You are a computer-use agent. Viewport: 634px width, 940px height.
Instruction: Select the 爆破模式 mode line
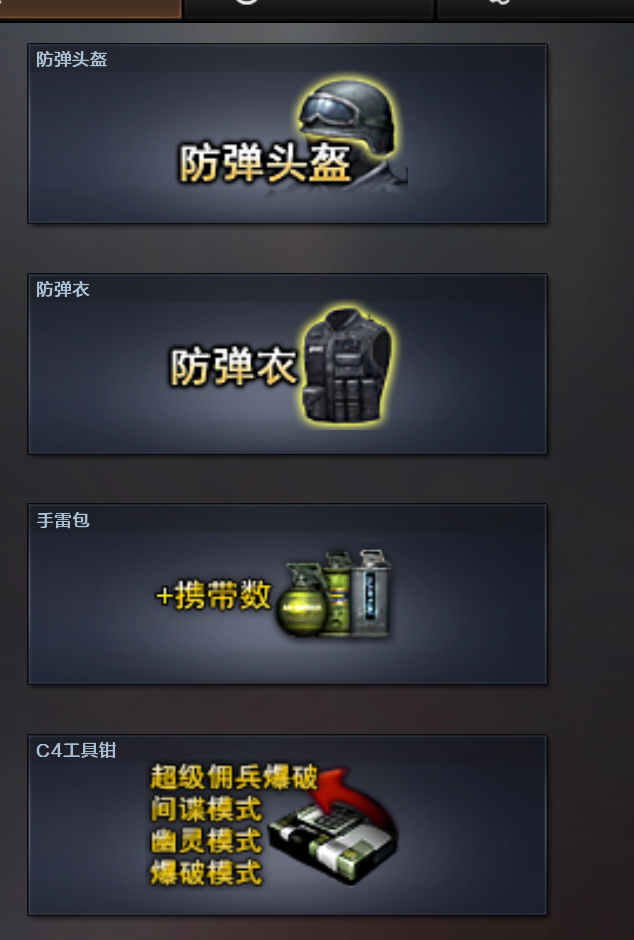pos(206,872)
